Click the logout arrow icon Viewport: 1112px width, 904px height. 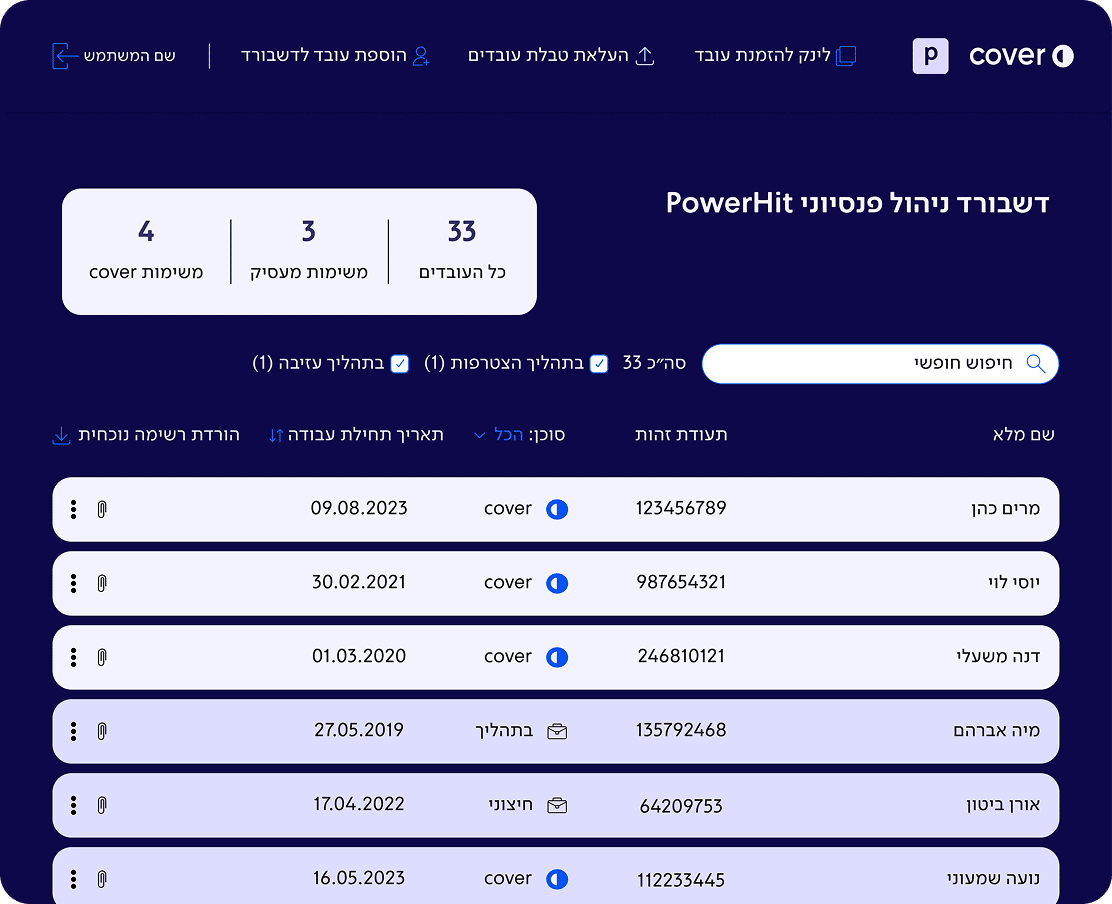click(63, 56)
